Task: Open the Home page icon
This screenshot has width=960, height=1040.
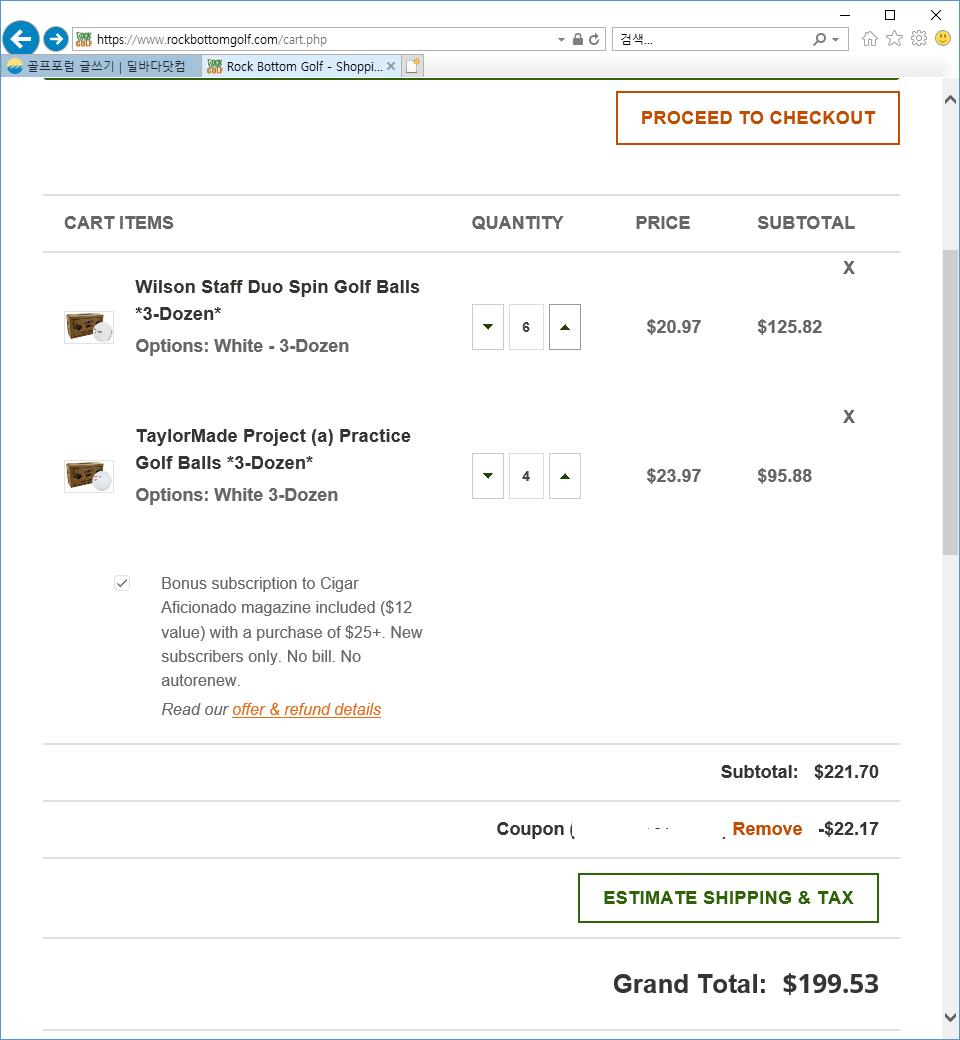Action: (870, 39)
